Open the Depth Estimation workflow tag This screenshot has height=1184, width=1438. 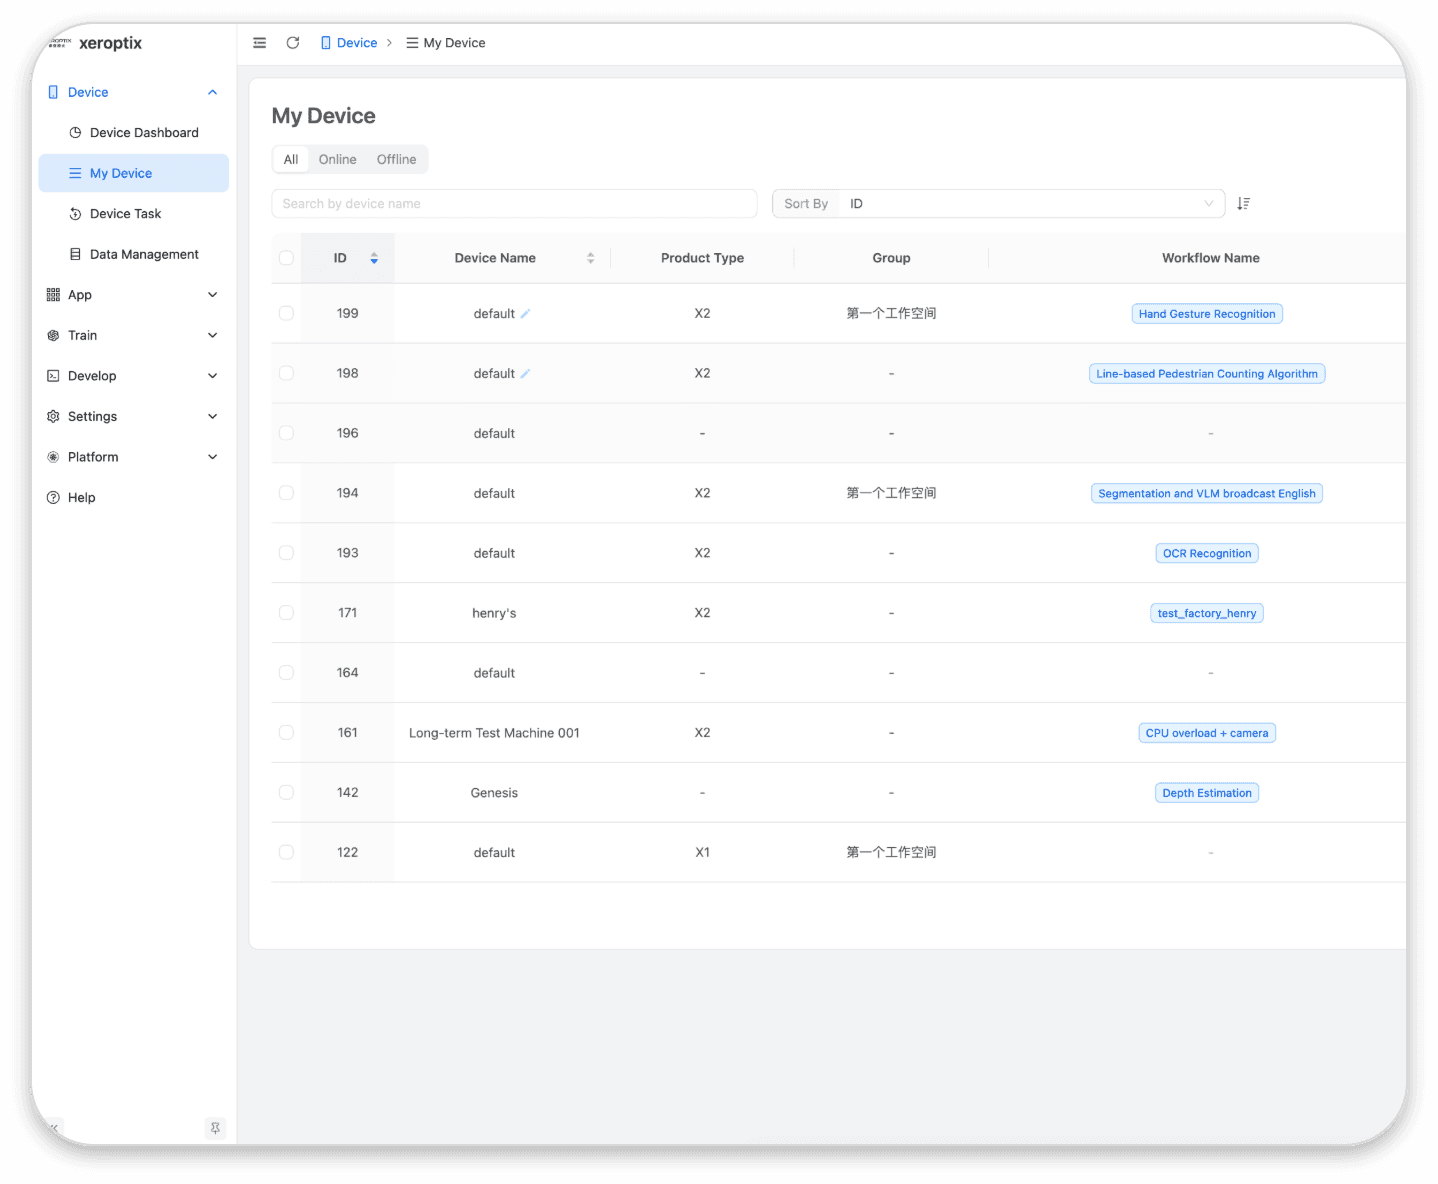coord(1207,793)
